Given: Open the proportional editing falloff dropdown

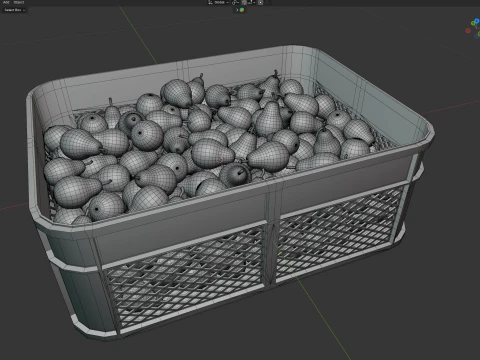Looking at the screenshot, I should (268, 2).
